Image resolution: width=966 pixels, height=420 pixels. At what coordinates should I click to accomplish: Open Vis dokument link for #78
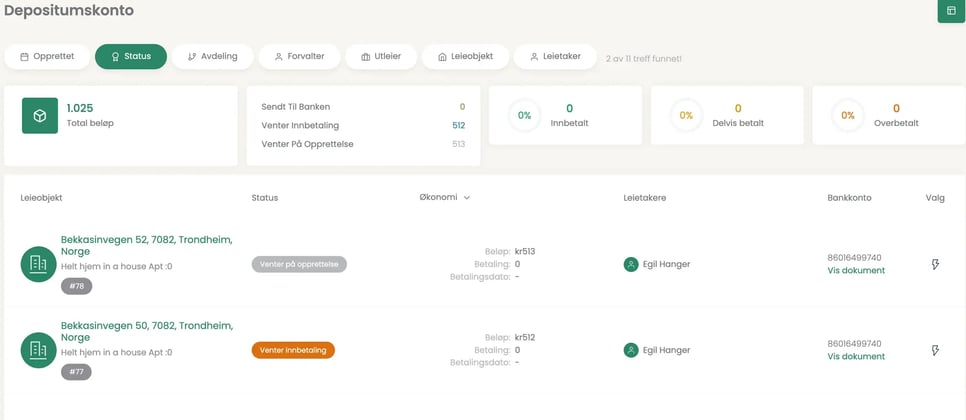pos(856,270)
